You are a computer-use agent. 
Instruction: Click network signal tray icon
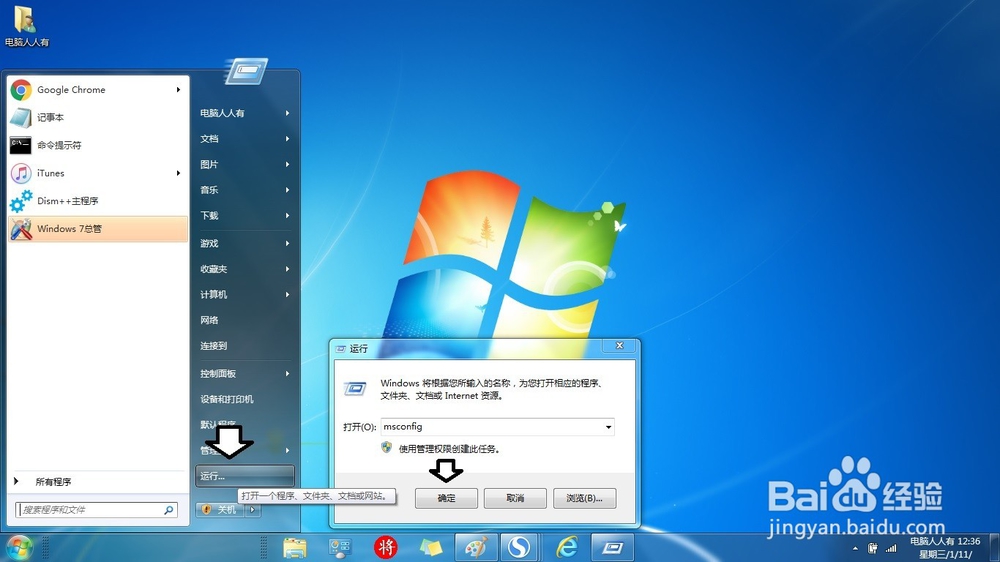click(x=891, y=548)
